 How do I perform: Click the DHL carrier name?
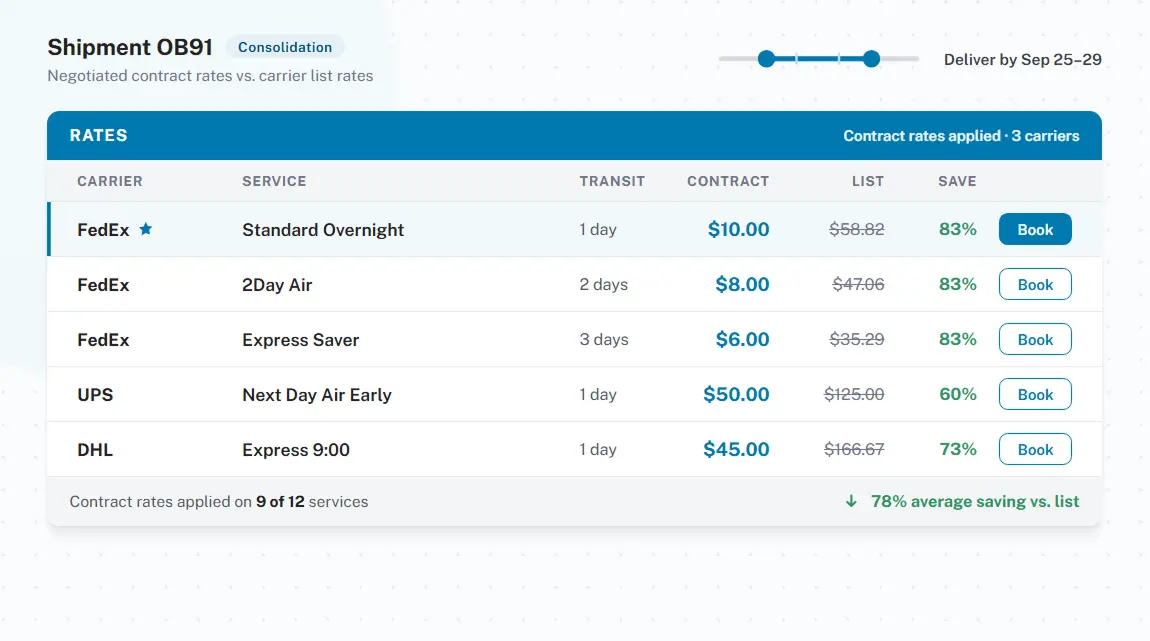(95, 450)
